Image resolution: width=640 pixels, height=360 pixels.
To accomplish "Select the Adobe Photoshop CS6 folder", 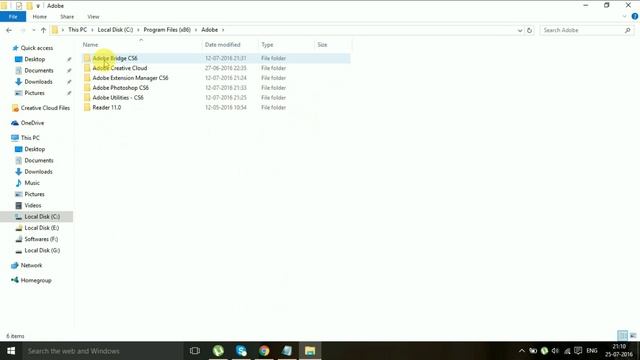I will point(120,88).
